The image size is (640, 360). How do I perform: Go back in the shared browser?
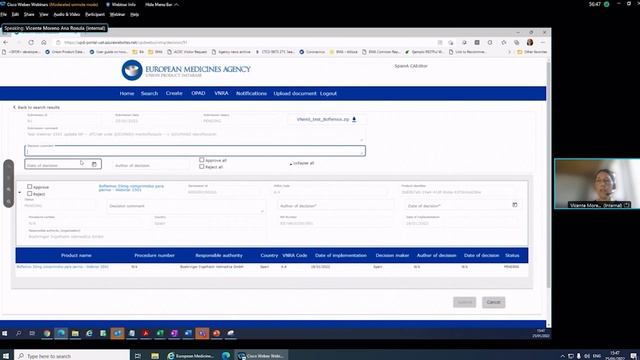click(x=6, y=42)
